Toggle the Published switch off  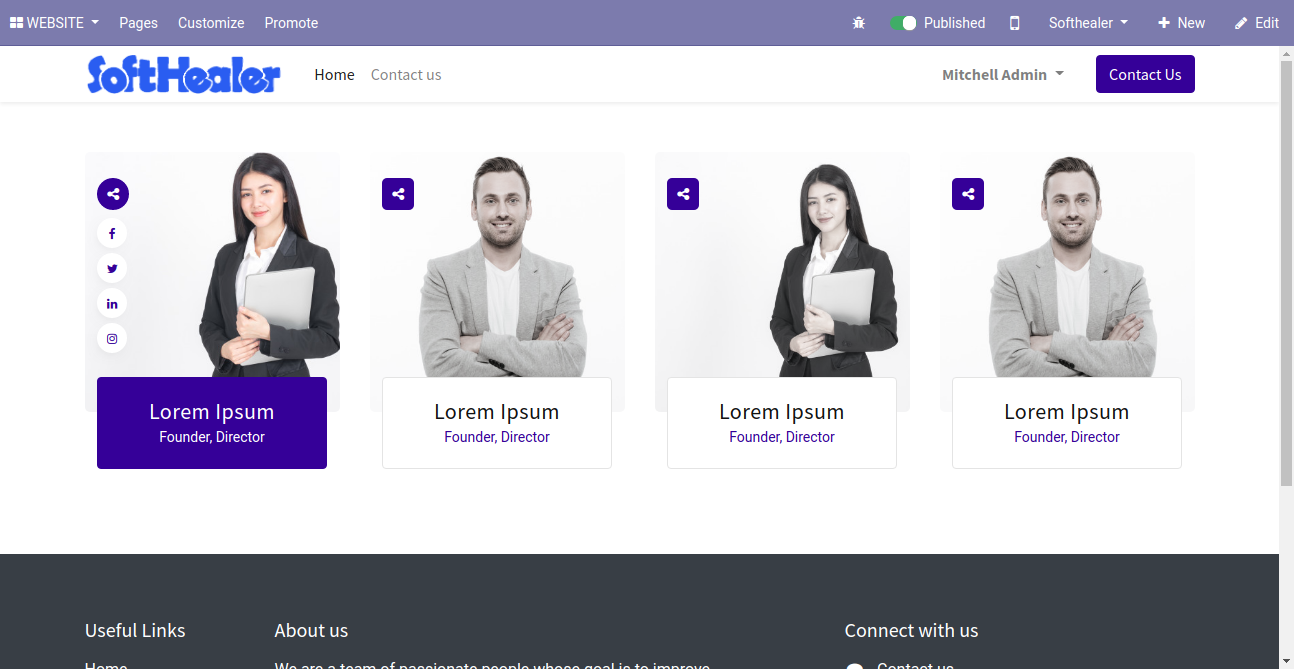(x=903, y=23)
